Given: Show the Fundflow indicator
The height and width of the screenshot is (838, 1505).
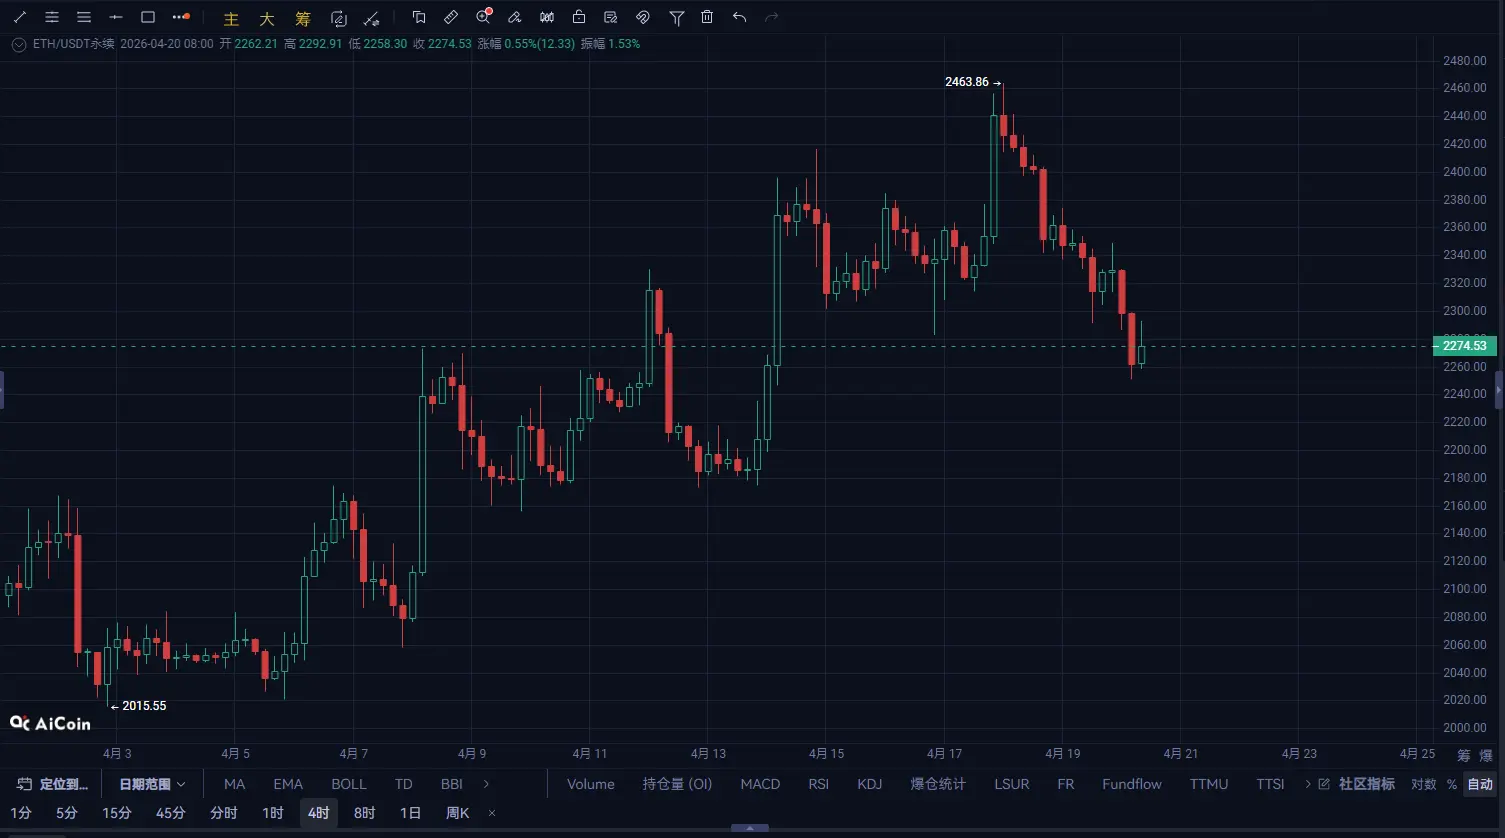Looking at the screenshot, I should 1132,784.
